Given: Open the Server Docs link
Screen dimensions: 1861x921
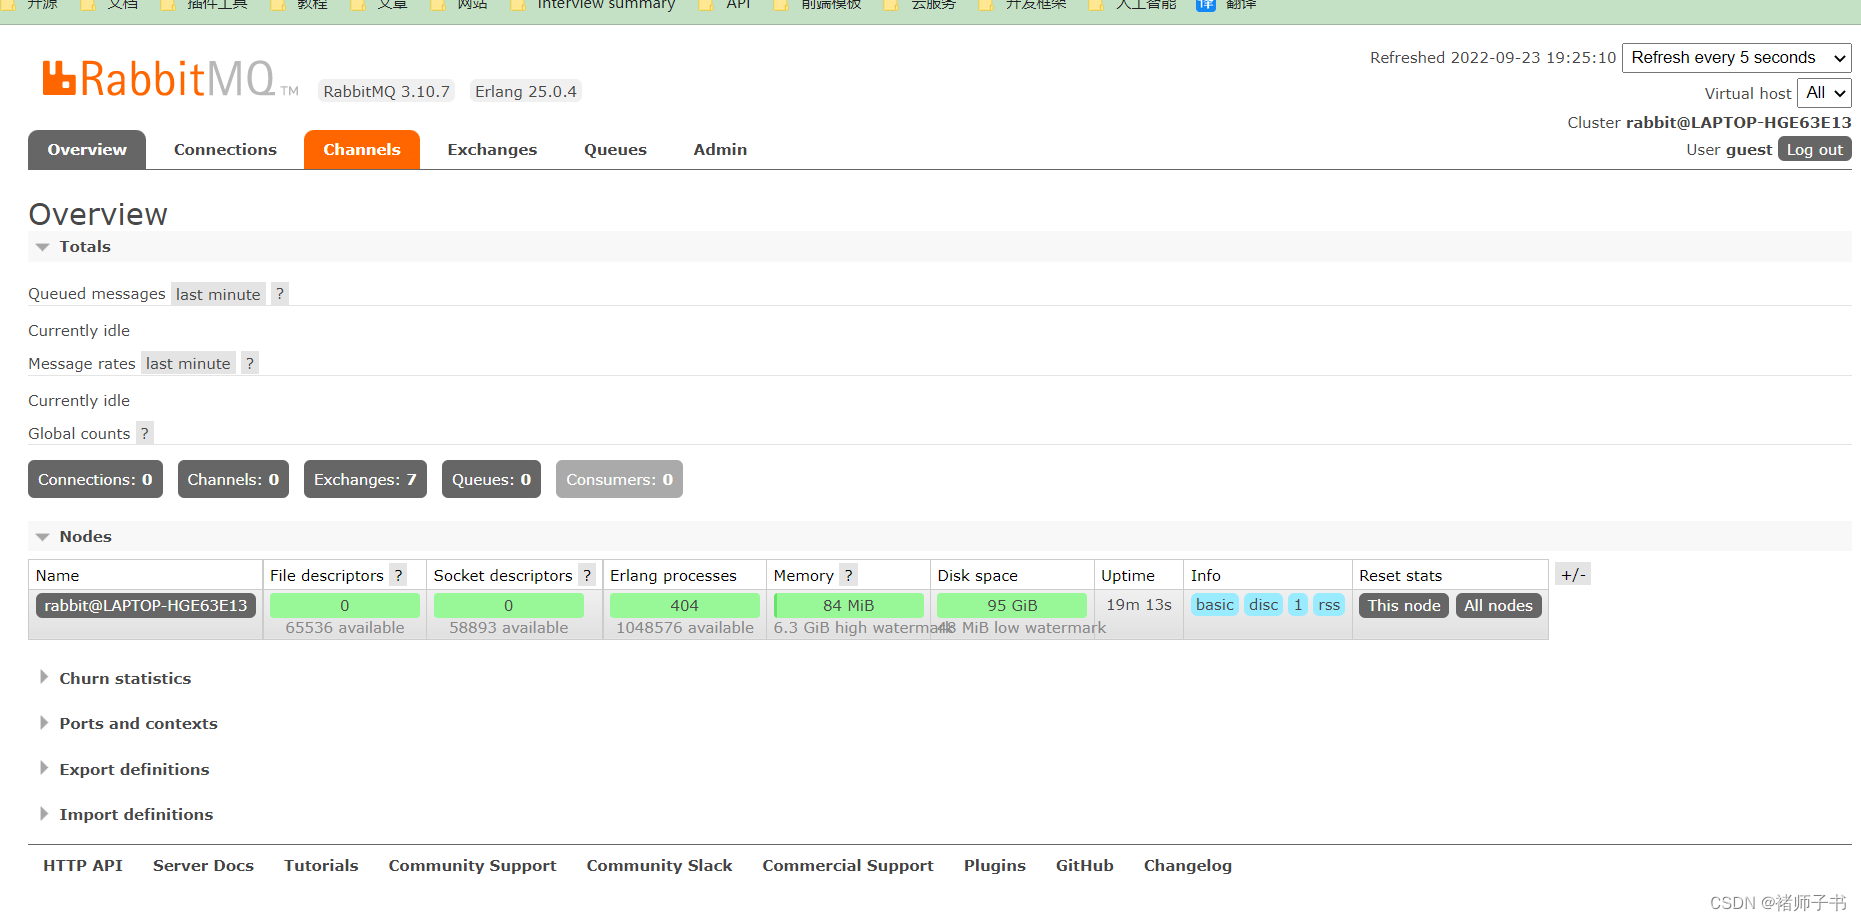Looking at the screenshot, I should [x=203, y=865].
